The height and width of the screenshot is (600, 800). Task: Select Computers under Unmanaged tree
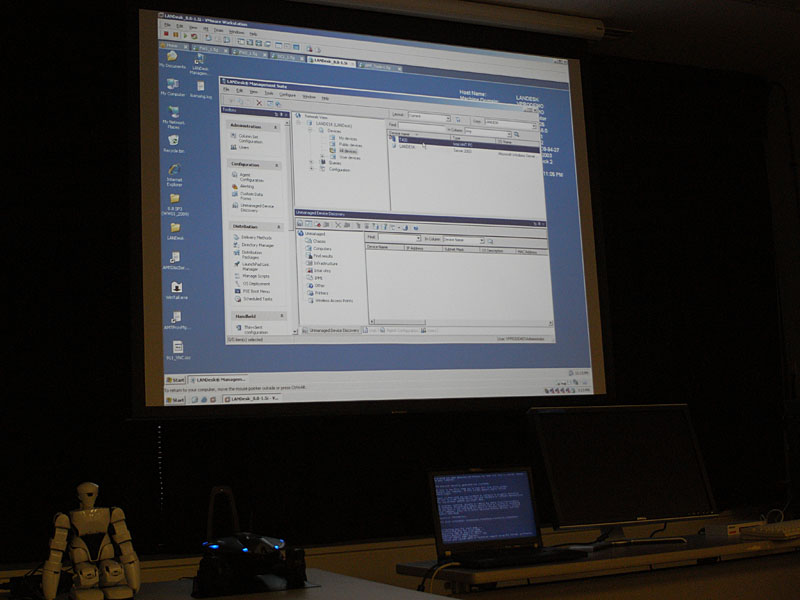click(318, 248)
